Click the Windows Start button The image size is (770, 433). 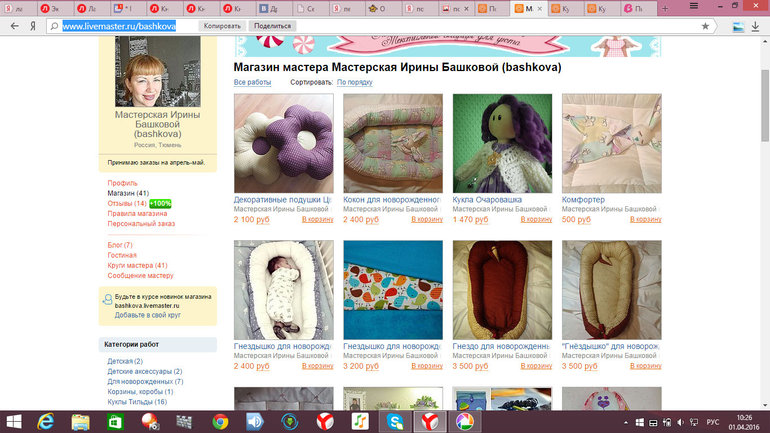14,421
